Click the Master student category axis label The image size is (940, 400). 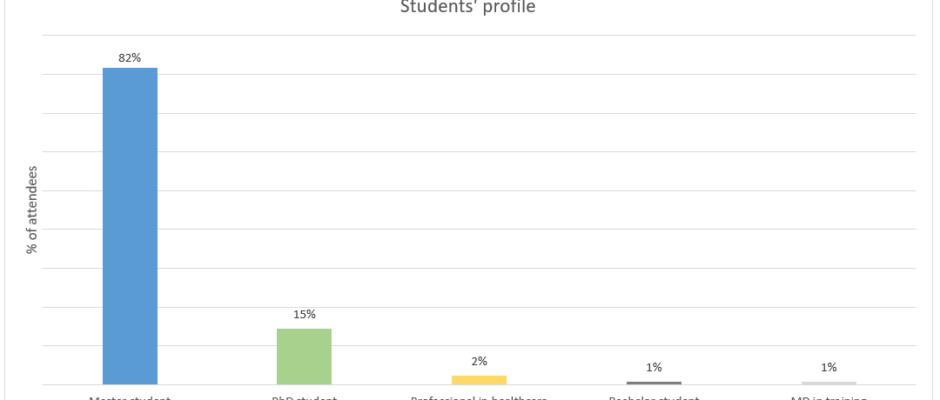(x=129, y=397)
